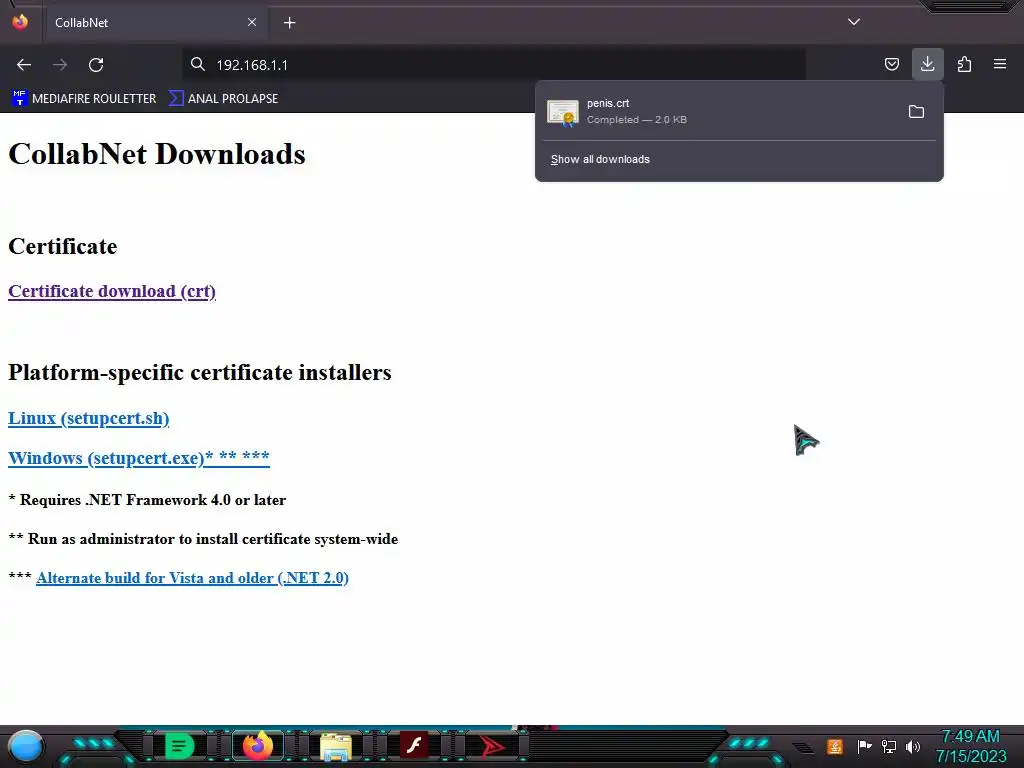Open the Firefox hamburger menu
The height and width of the screenshot is (768, 1024).
coord(1000,64)
